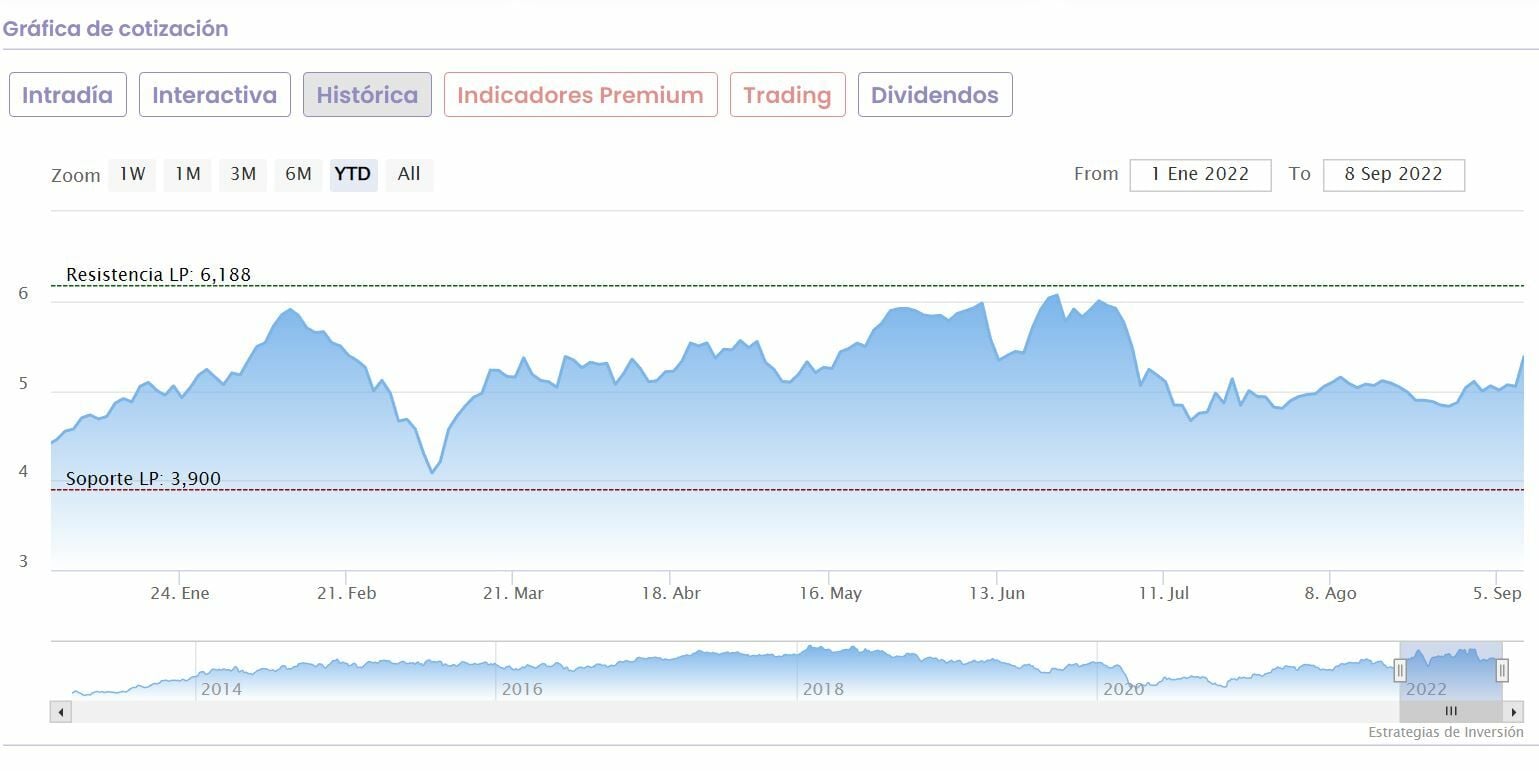Click the navigator scrollbar thumb grip

[1451, 712]
